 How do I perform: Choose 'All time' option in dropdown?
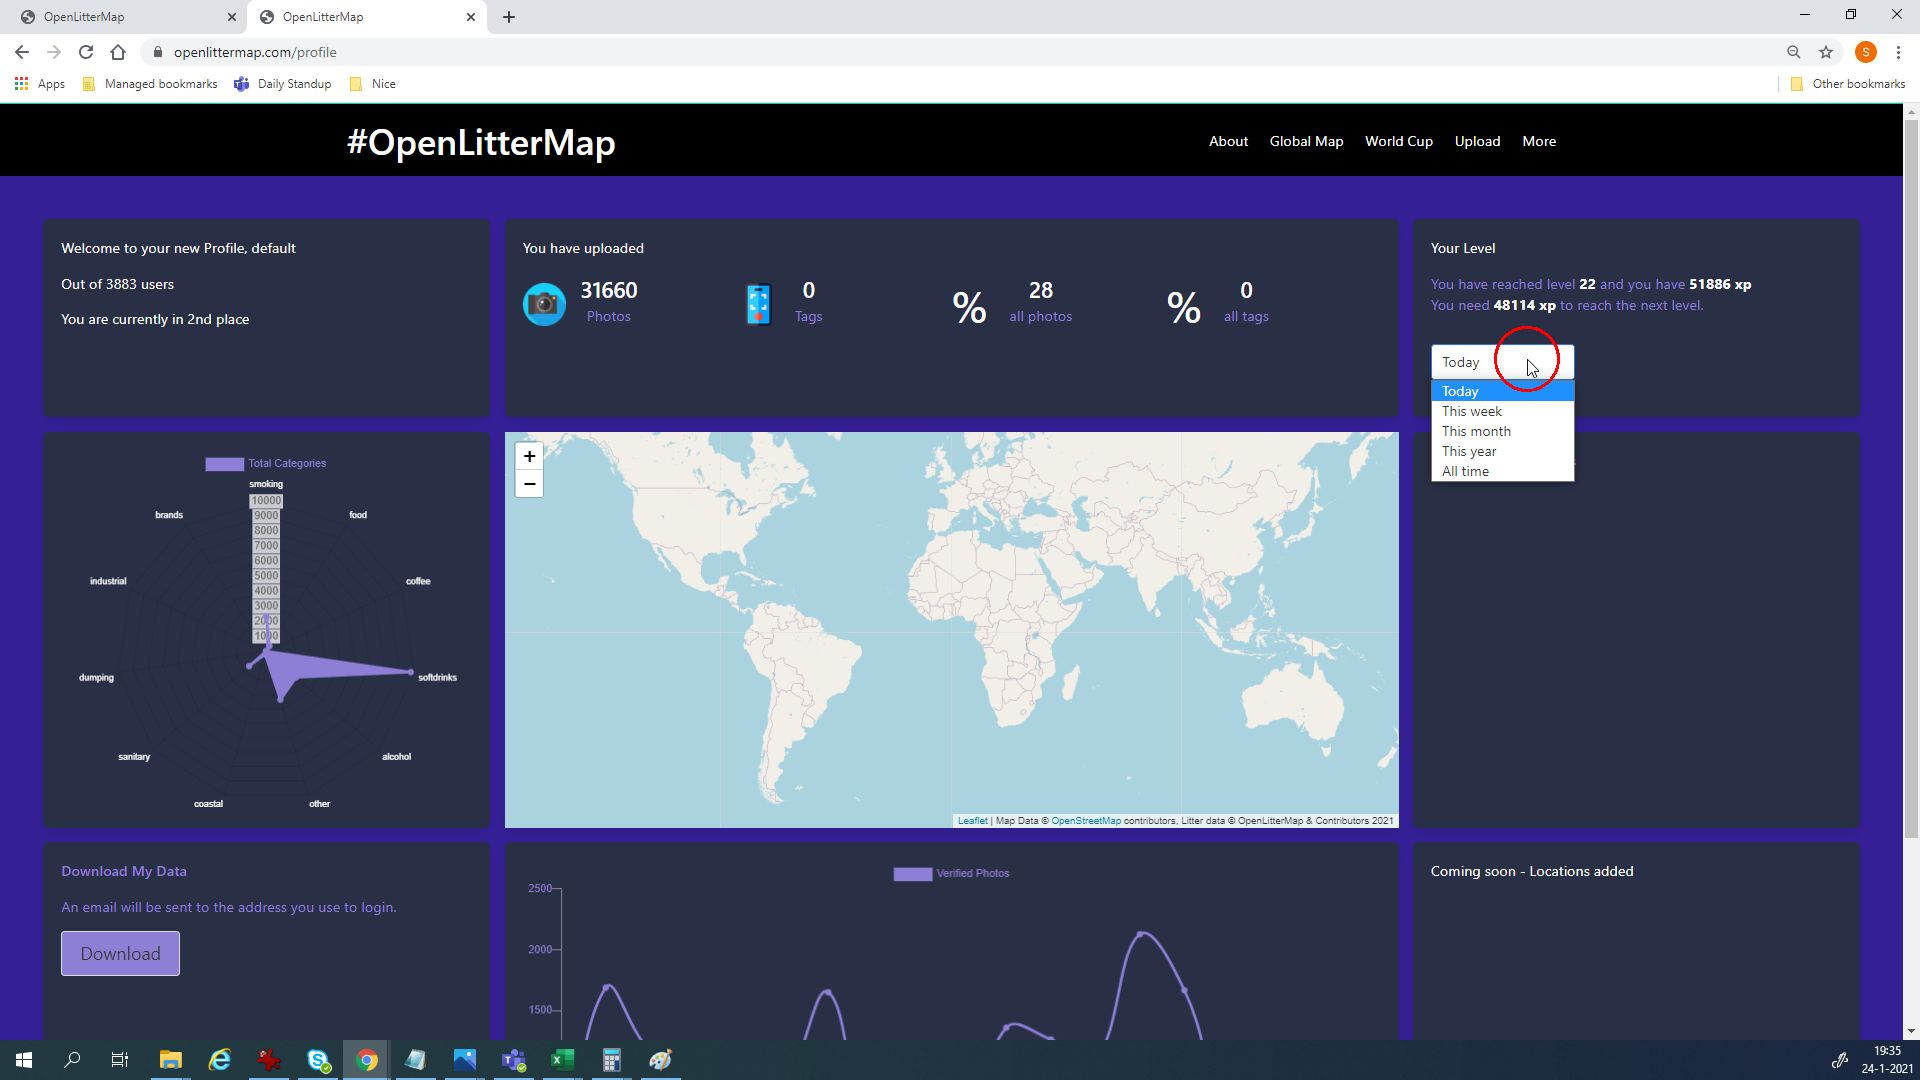(1465, 472)
